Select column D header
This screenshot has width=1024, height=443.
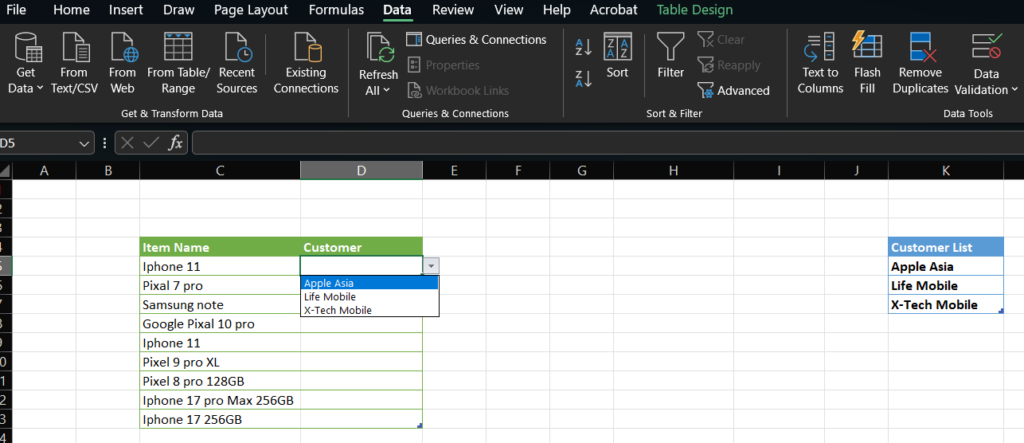click(x=361, y=171)
